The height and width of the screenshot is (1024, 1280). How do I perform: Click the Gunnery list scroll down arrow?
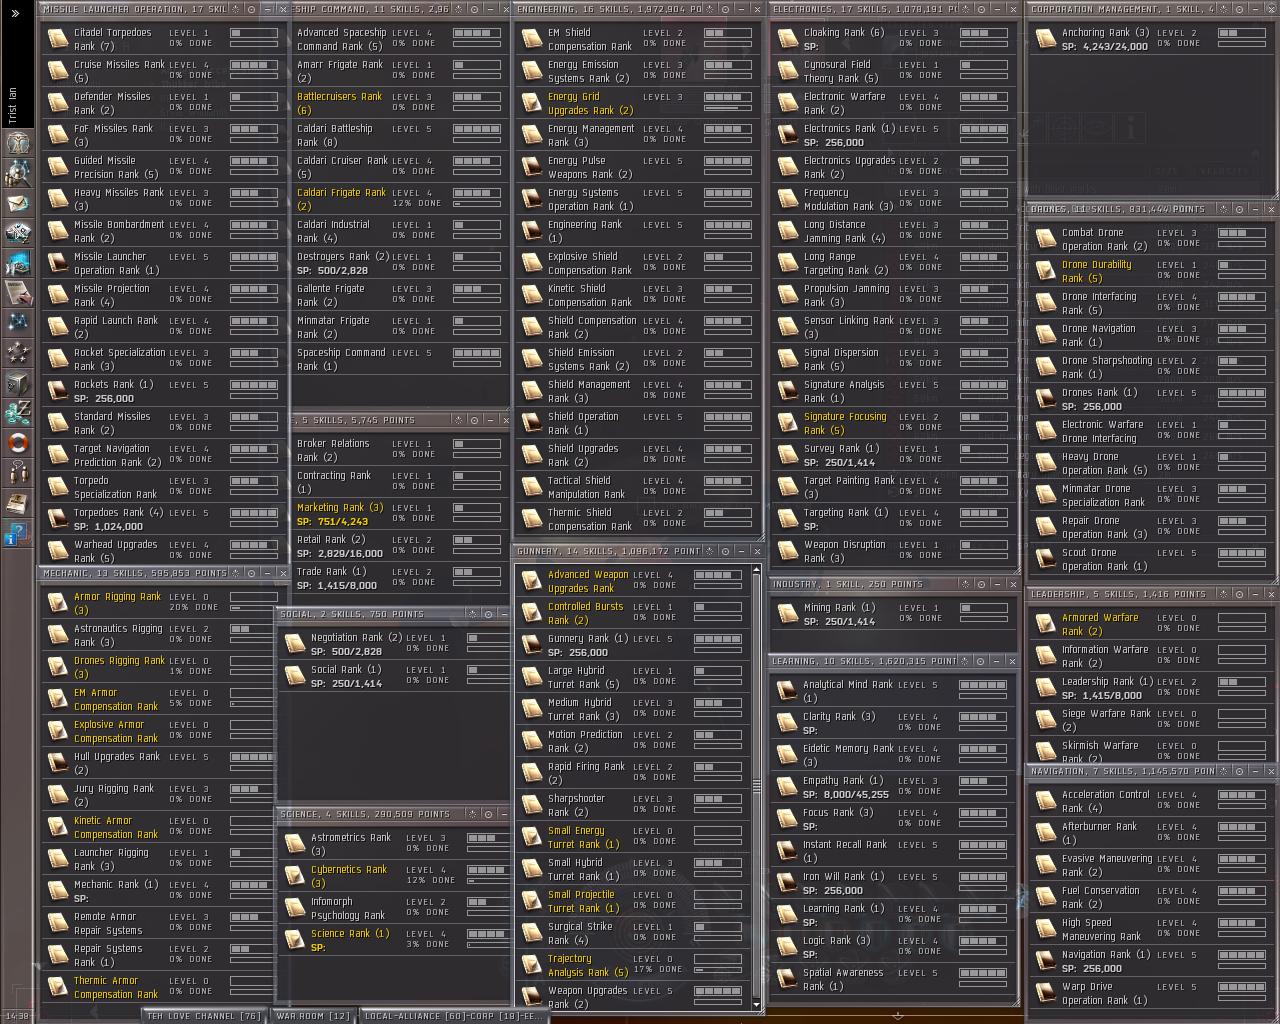(756, 1004)
